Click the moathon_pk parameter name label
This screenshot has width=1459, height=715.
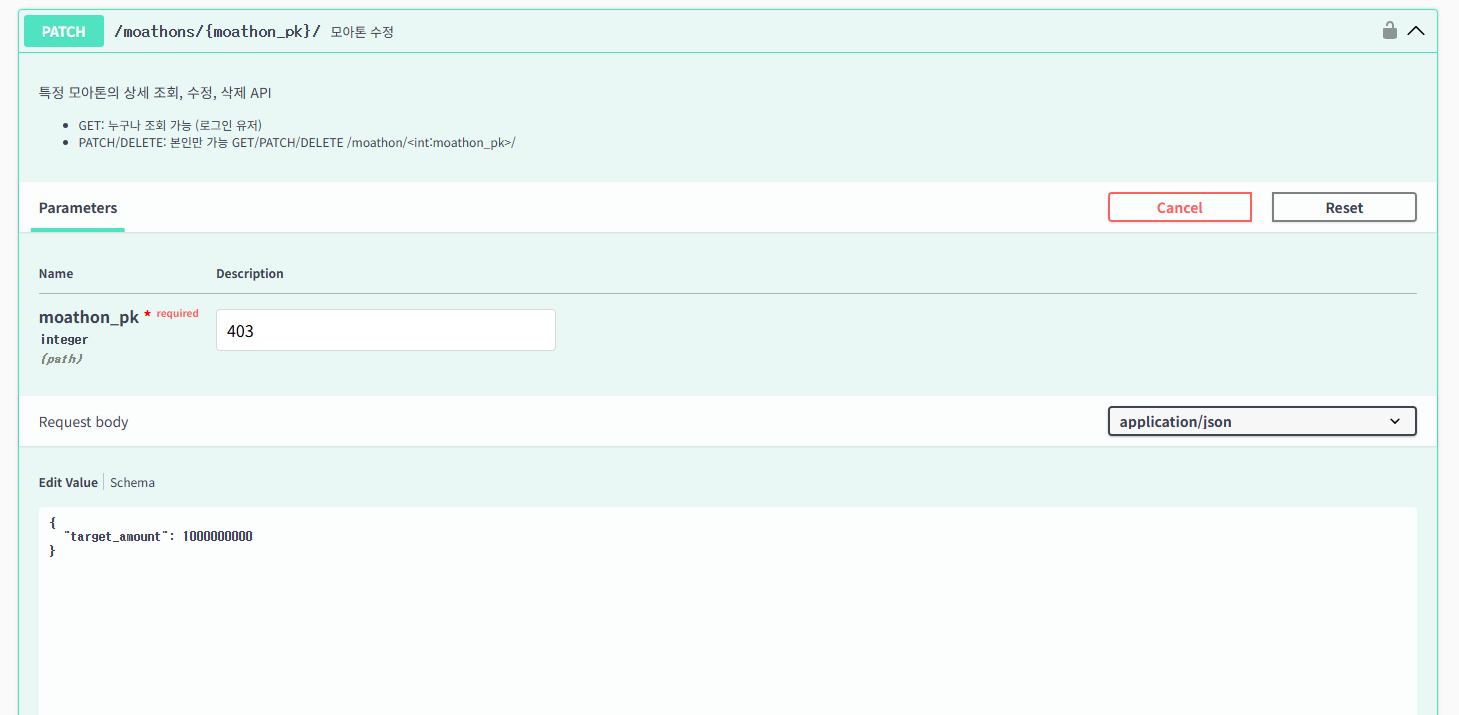click(x=89, y=317)
